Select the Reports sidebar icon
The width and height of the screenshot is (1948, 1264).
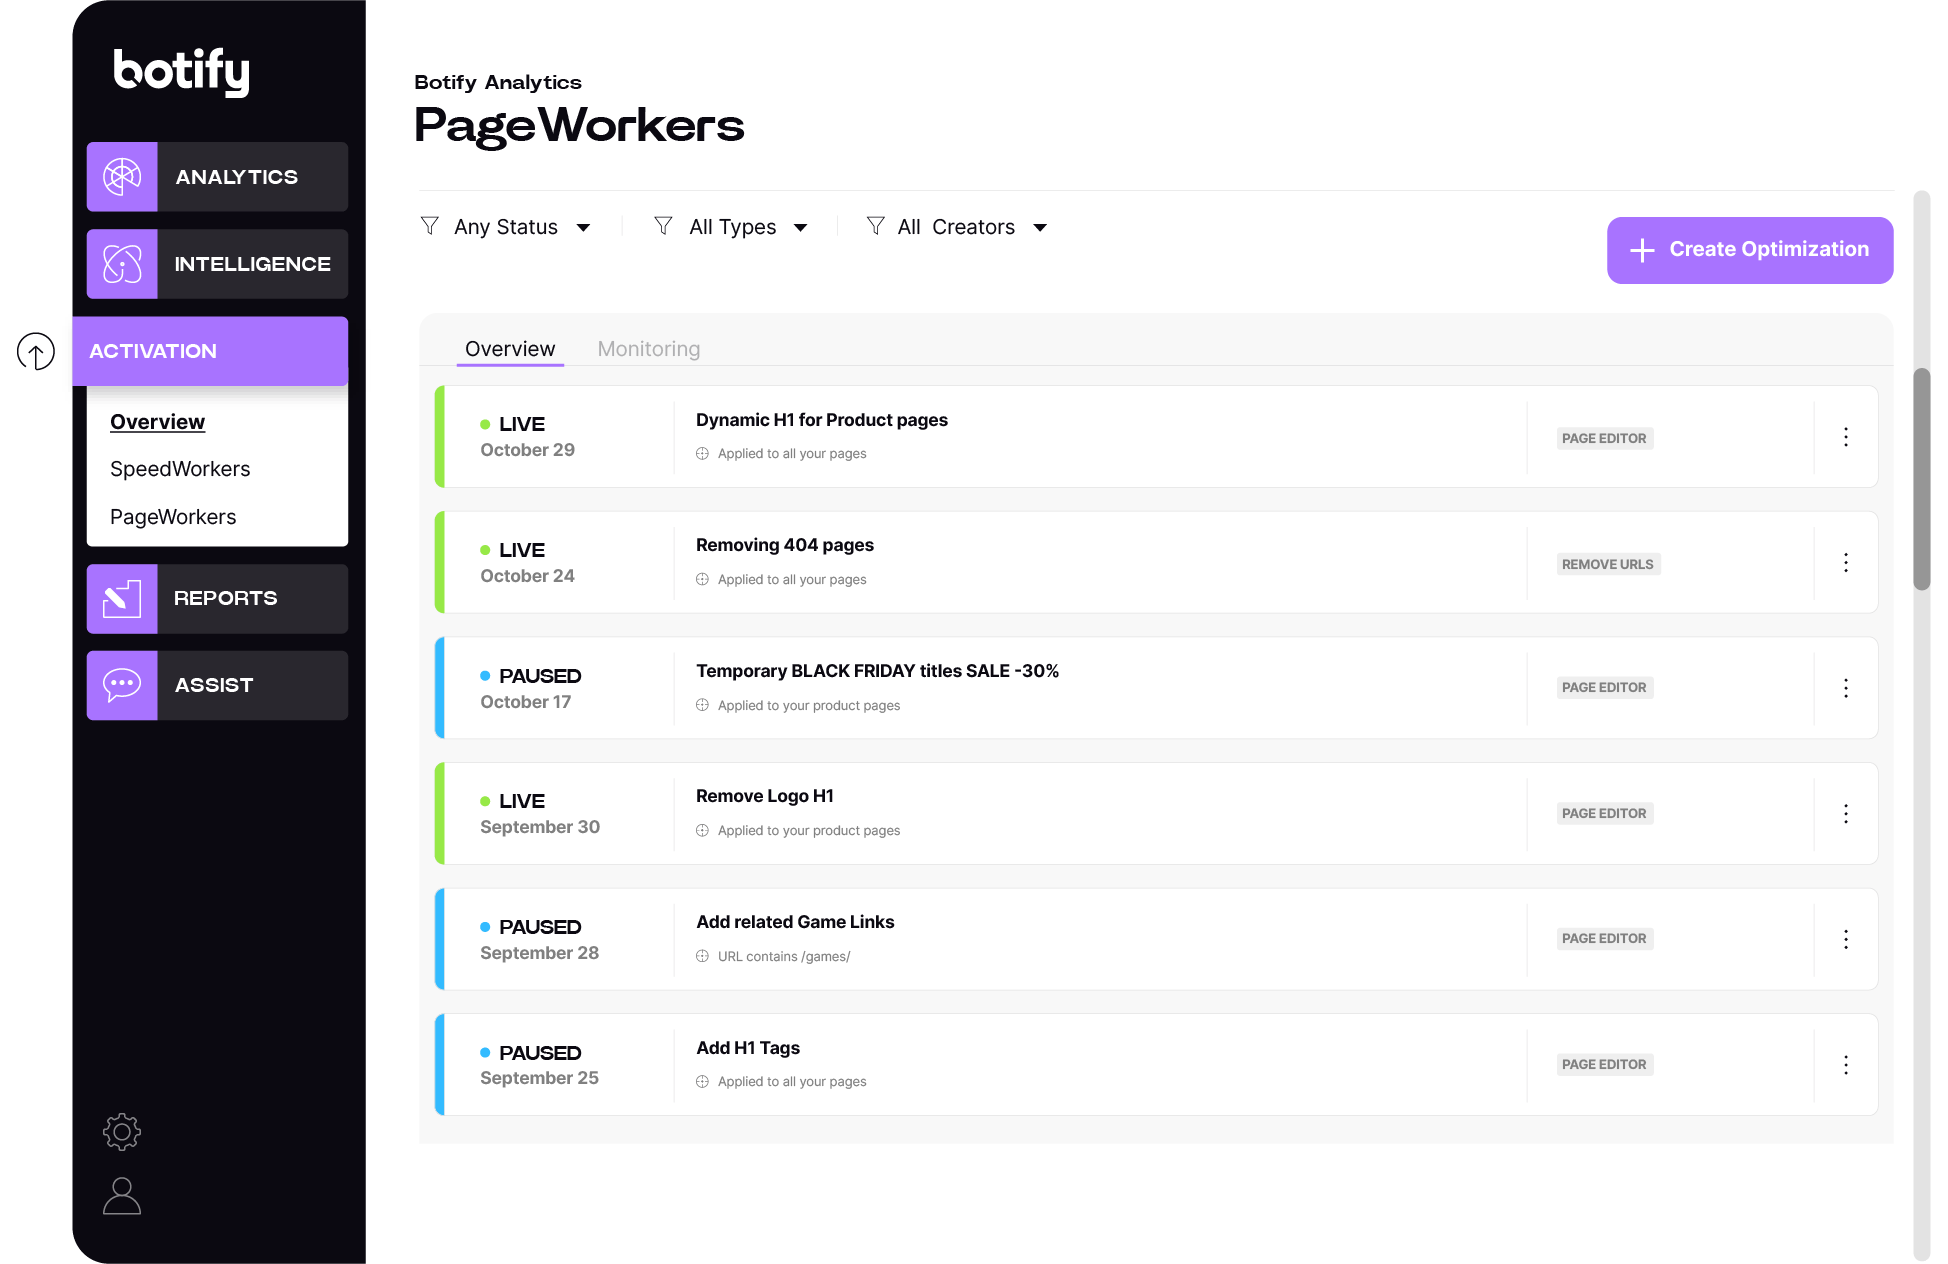[x=121, y=598]
